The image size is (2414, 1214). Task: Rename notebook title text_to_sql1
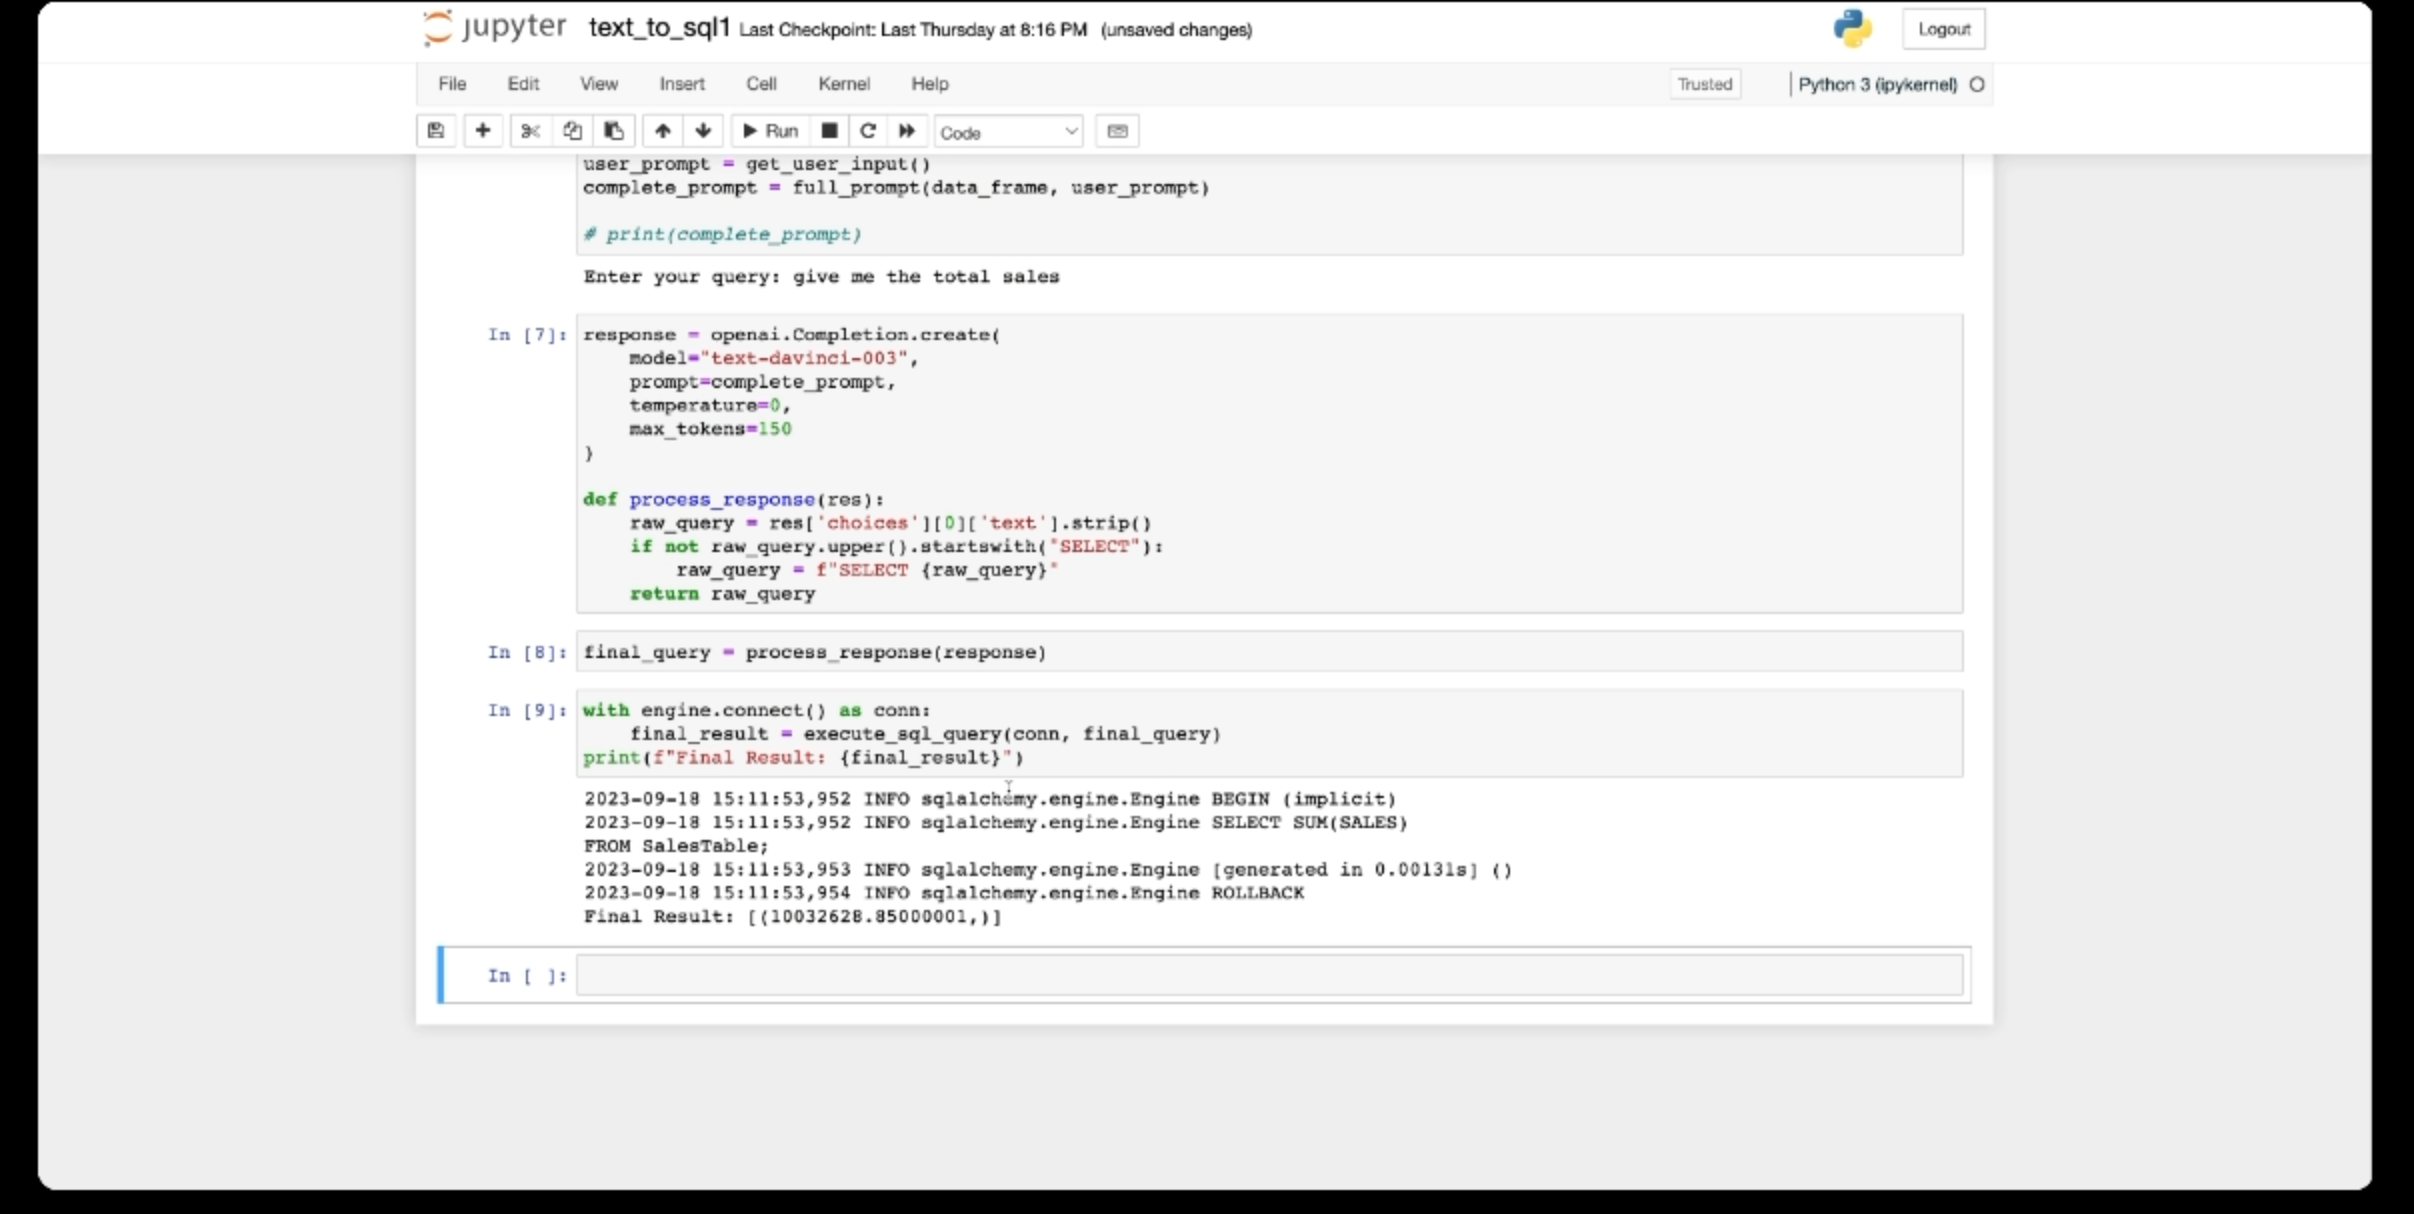(x=659, y=28)
